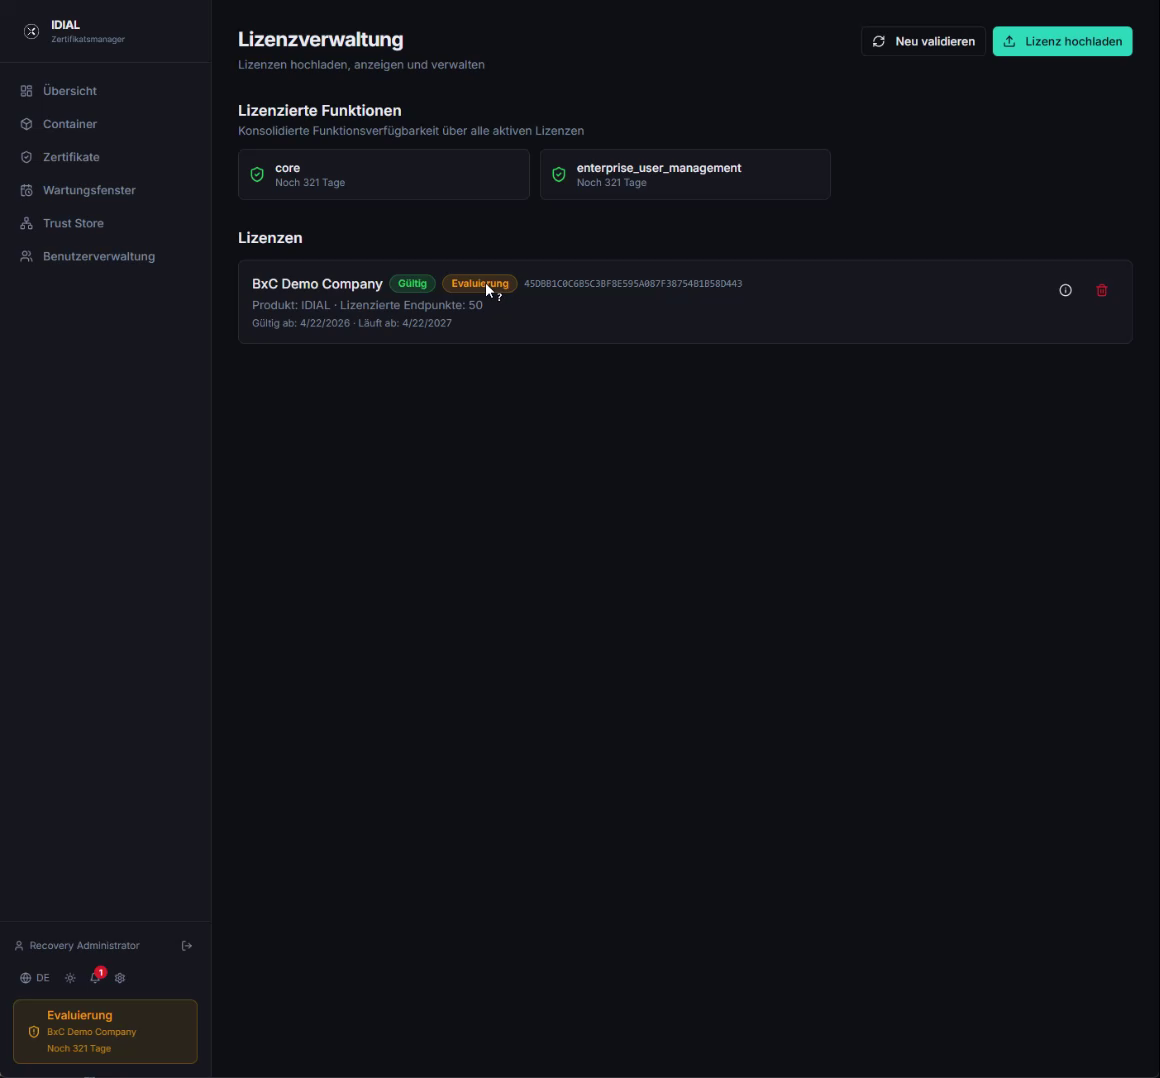Click Noch 321 Tage under core
Image resolution: width=1160 pixels, height=1078 pixels.
click(x=310, y=183)
